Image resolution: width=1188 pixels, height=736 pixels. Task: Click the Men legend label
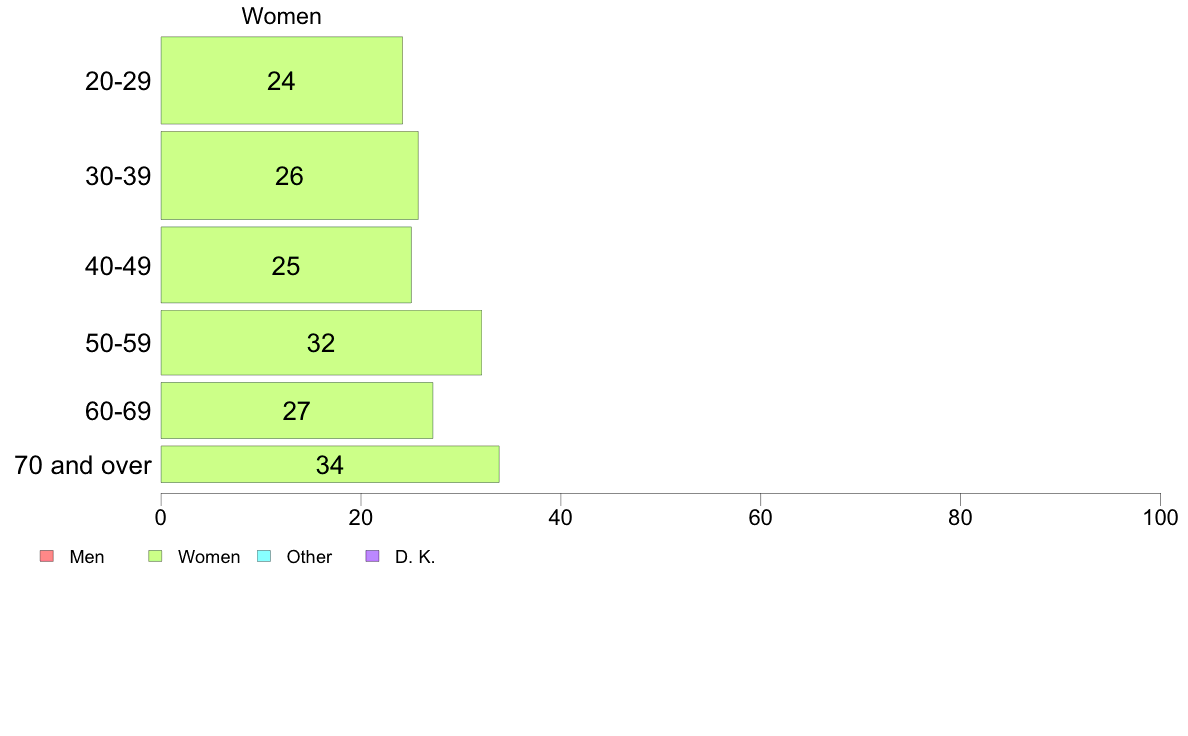pos(87,557)
